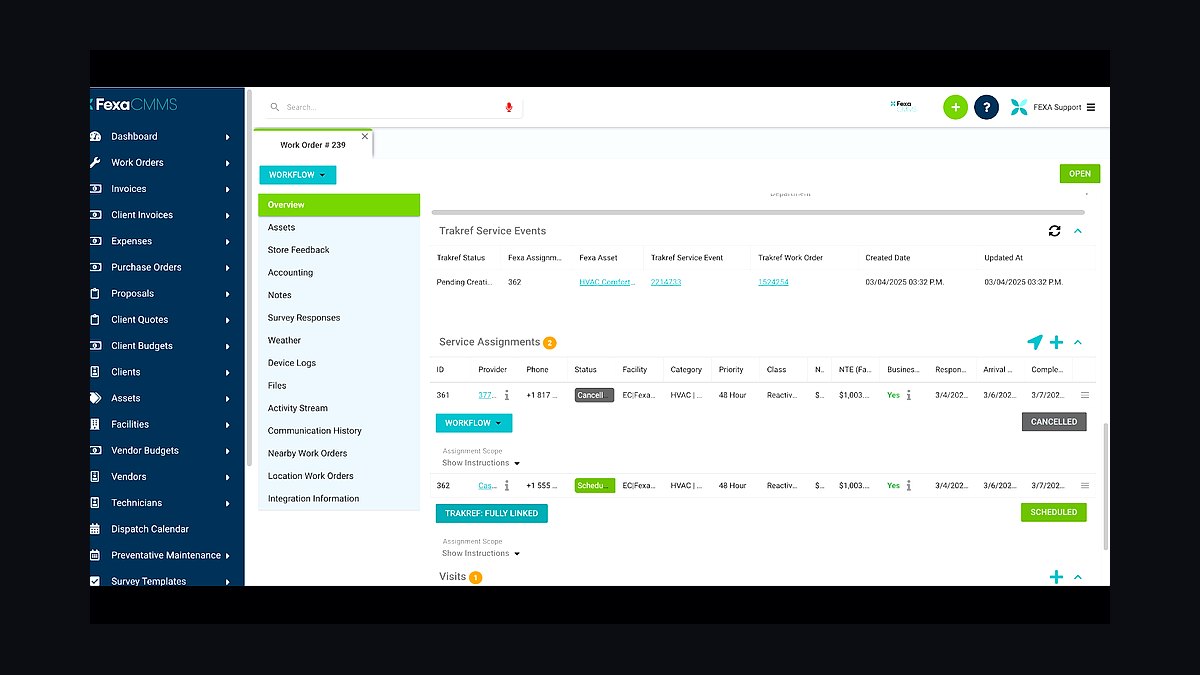Screen dimensions: 1200x675
Task: Click the Survey Templates checkbox icon
Action: [95, 581]
